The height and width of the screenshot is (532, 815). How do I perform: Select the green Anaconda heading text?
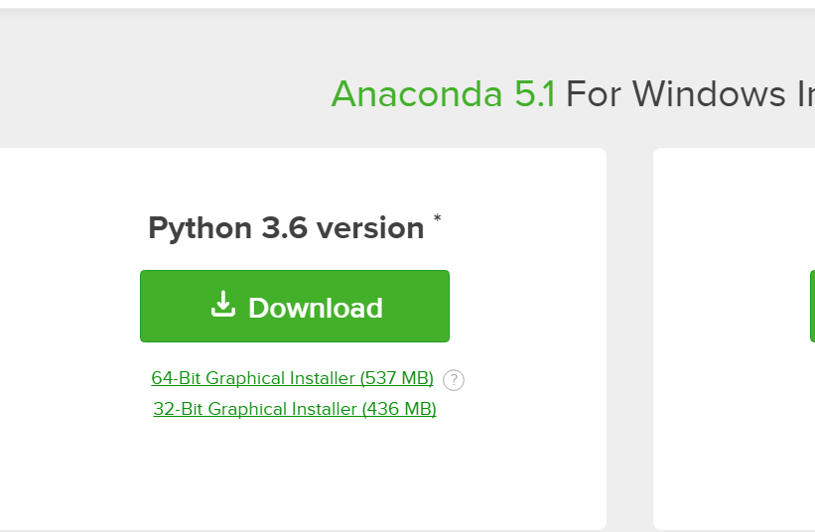(x=417, y=94)
